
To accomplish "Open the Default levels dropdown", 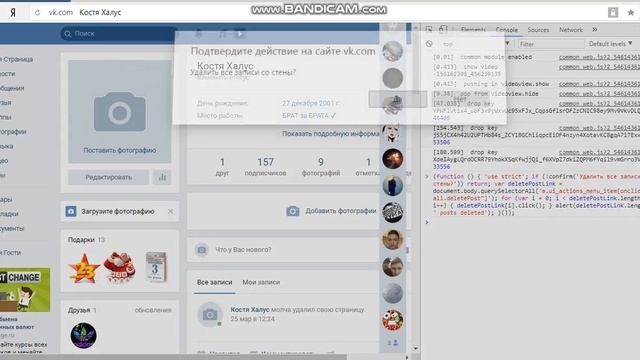I will tap(610, 44).
